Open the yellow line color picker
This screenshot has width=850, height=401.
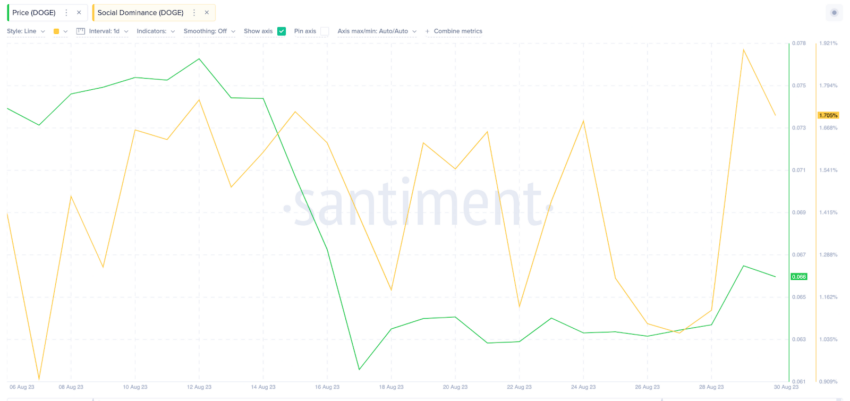(x=60, y=31)
